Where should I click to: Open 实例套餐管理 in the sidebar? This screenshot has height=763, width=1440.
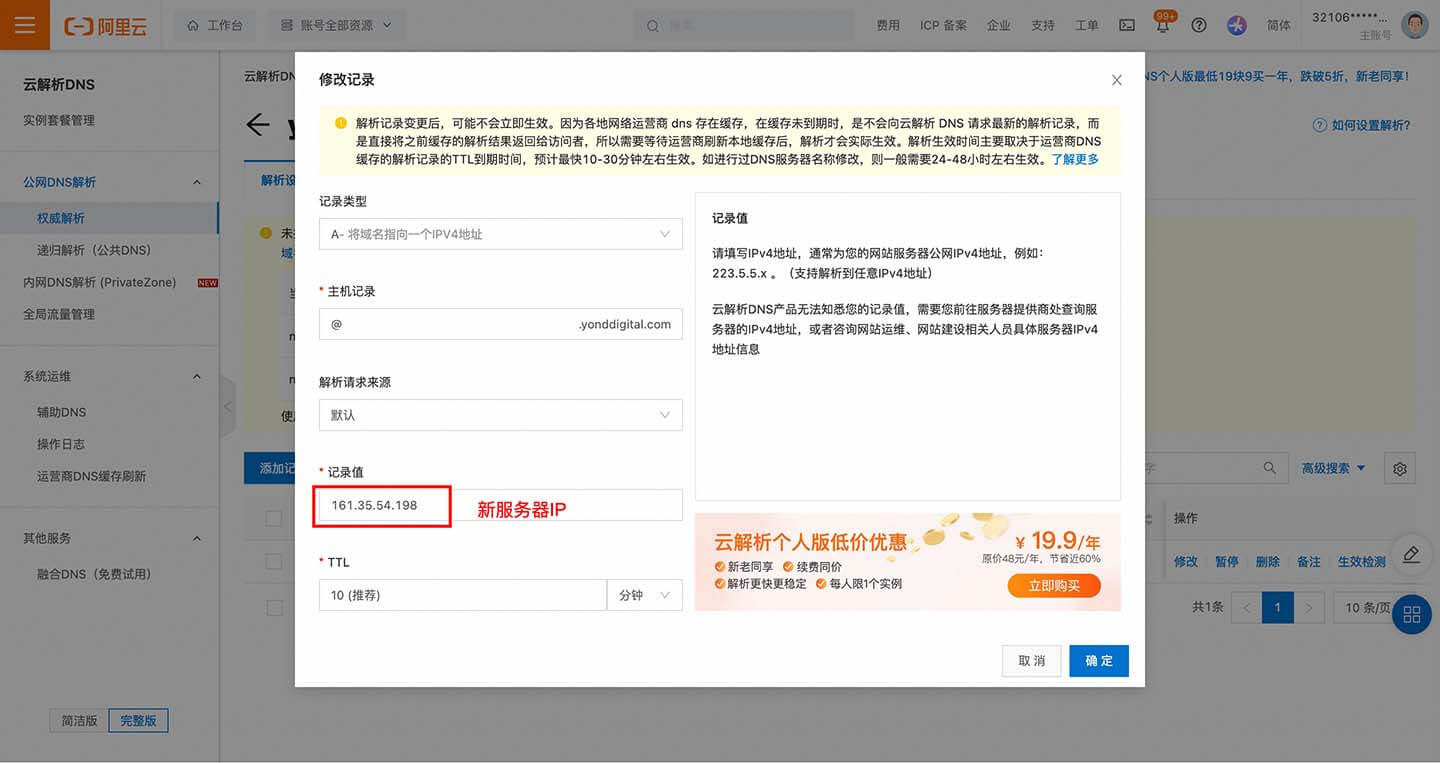pyautogui.click(x=59, y=120)
